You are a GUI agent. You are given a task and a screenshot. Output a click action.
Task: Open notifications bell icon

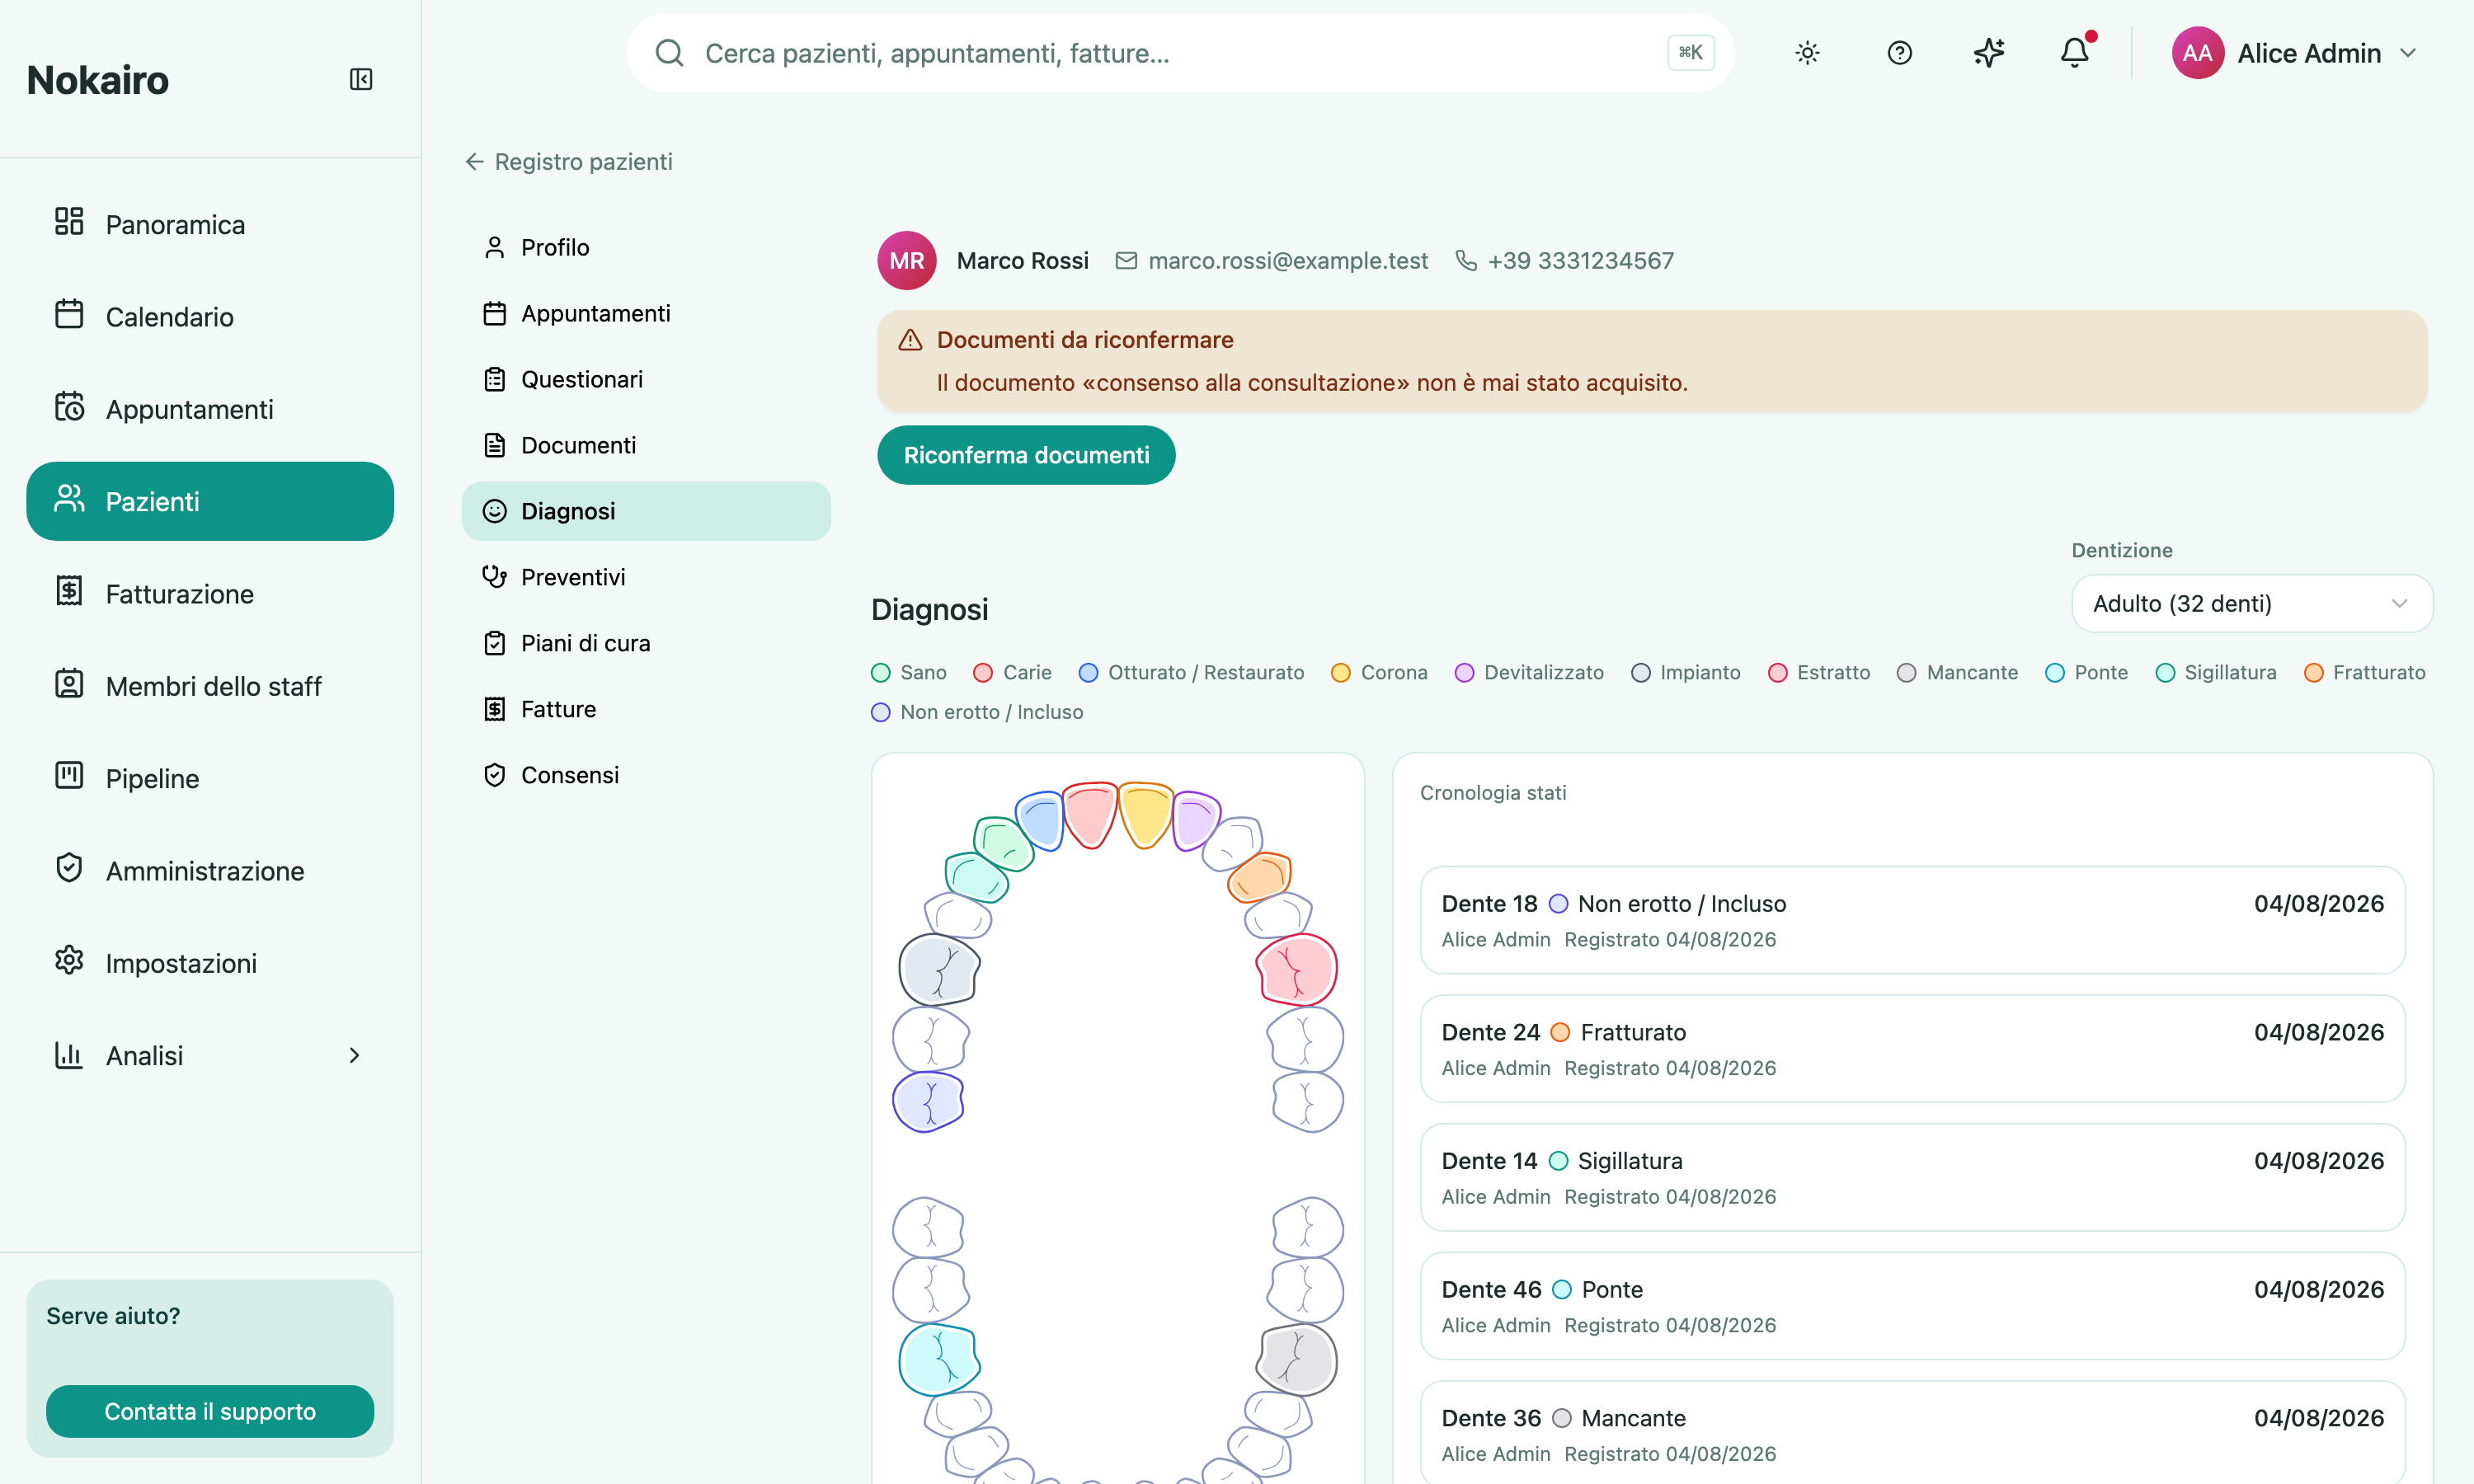point(2075,53)
